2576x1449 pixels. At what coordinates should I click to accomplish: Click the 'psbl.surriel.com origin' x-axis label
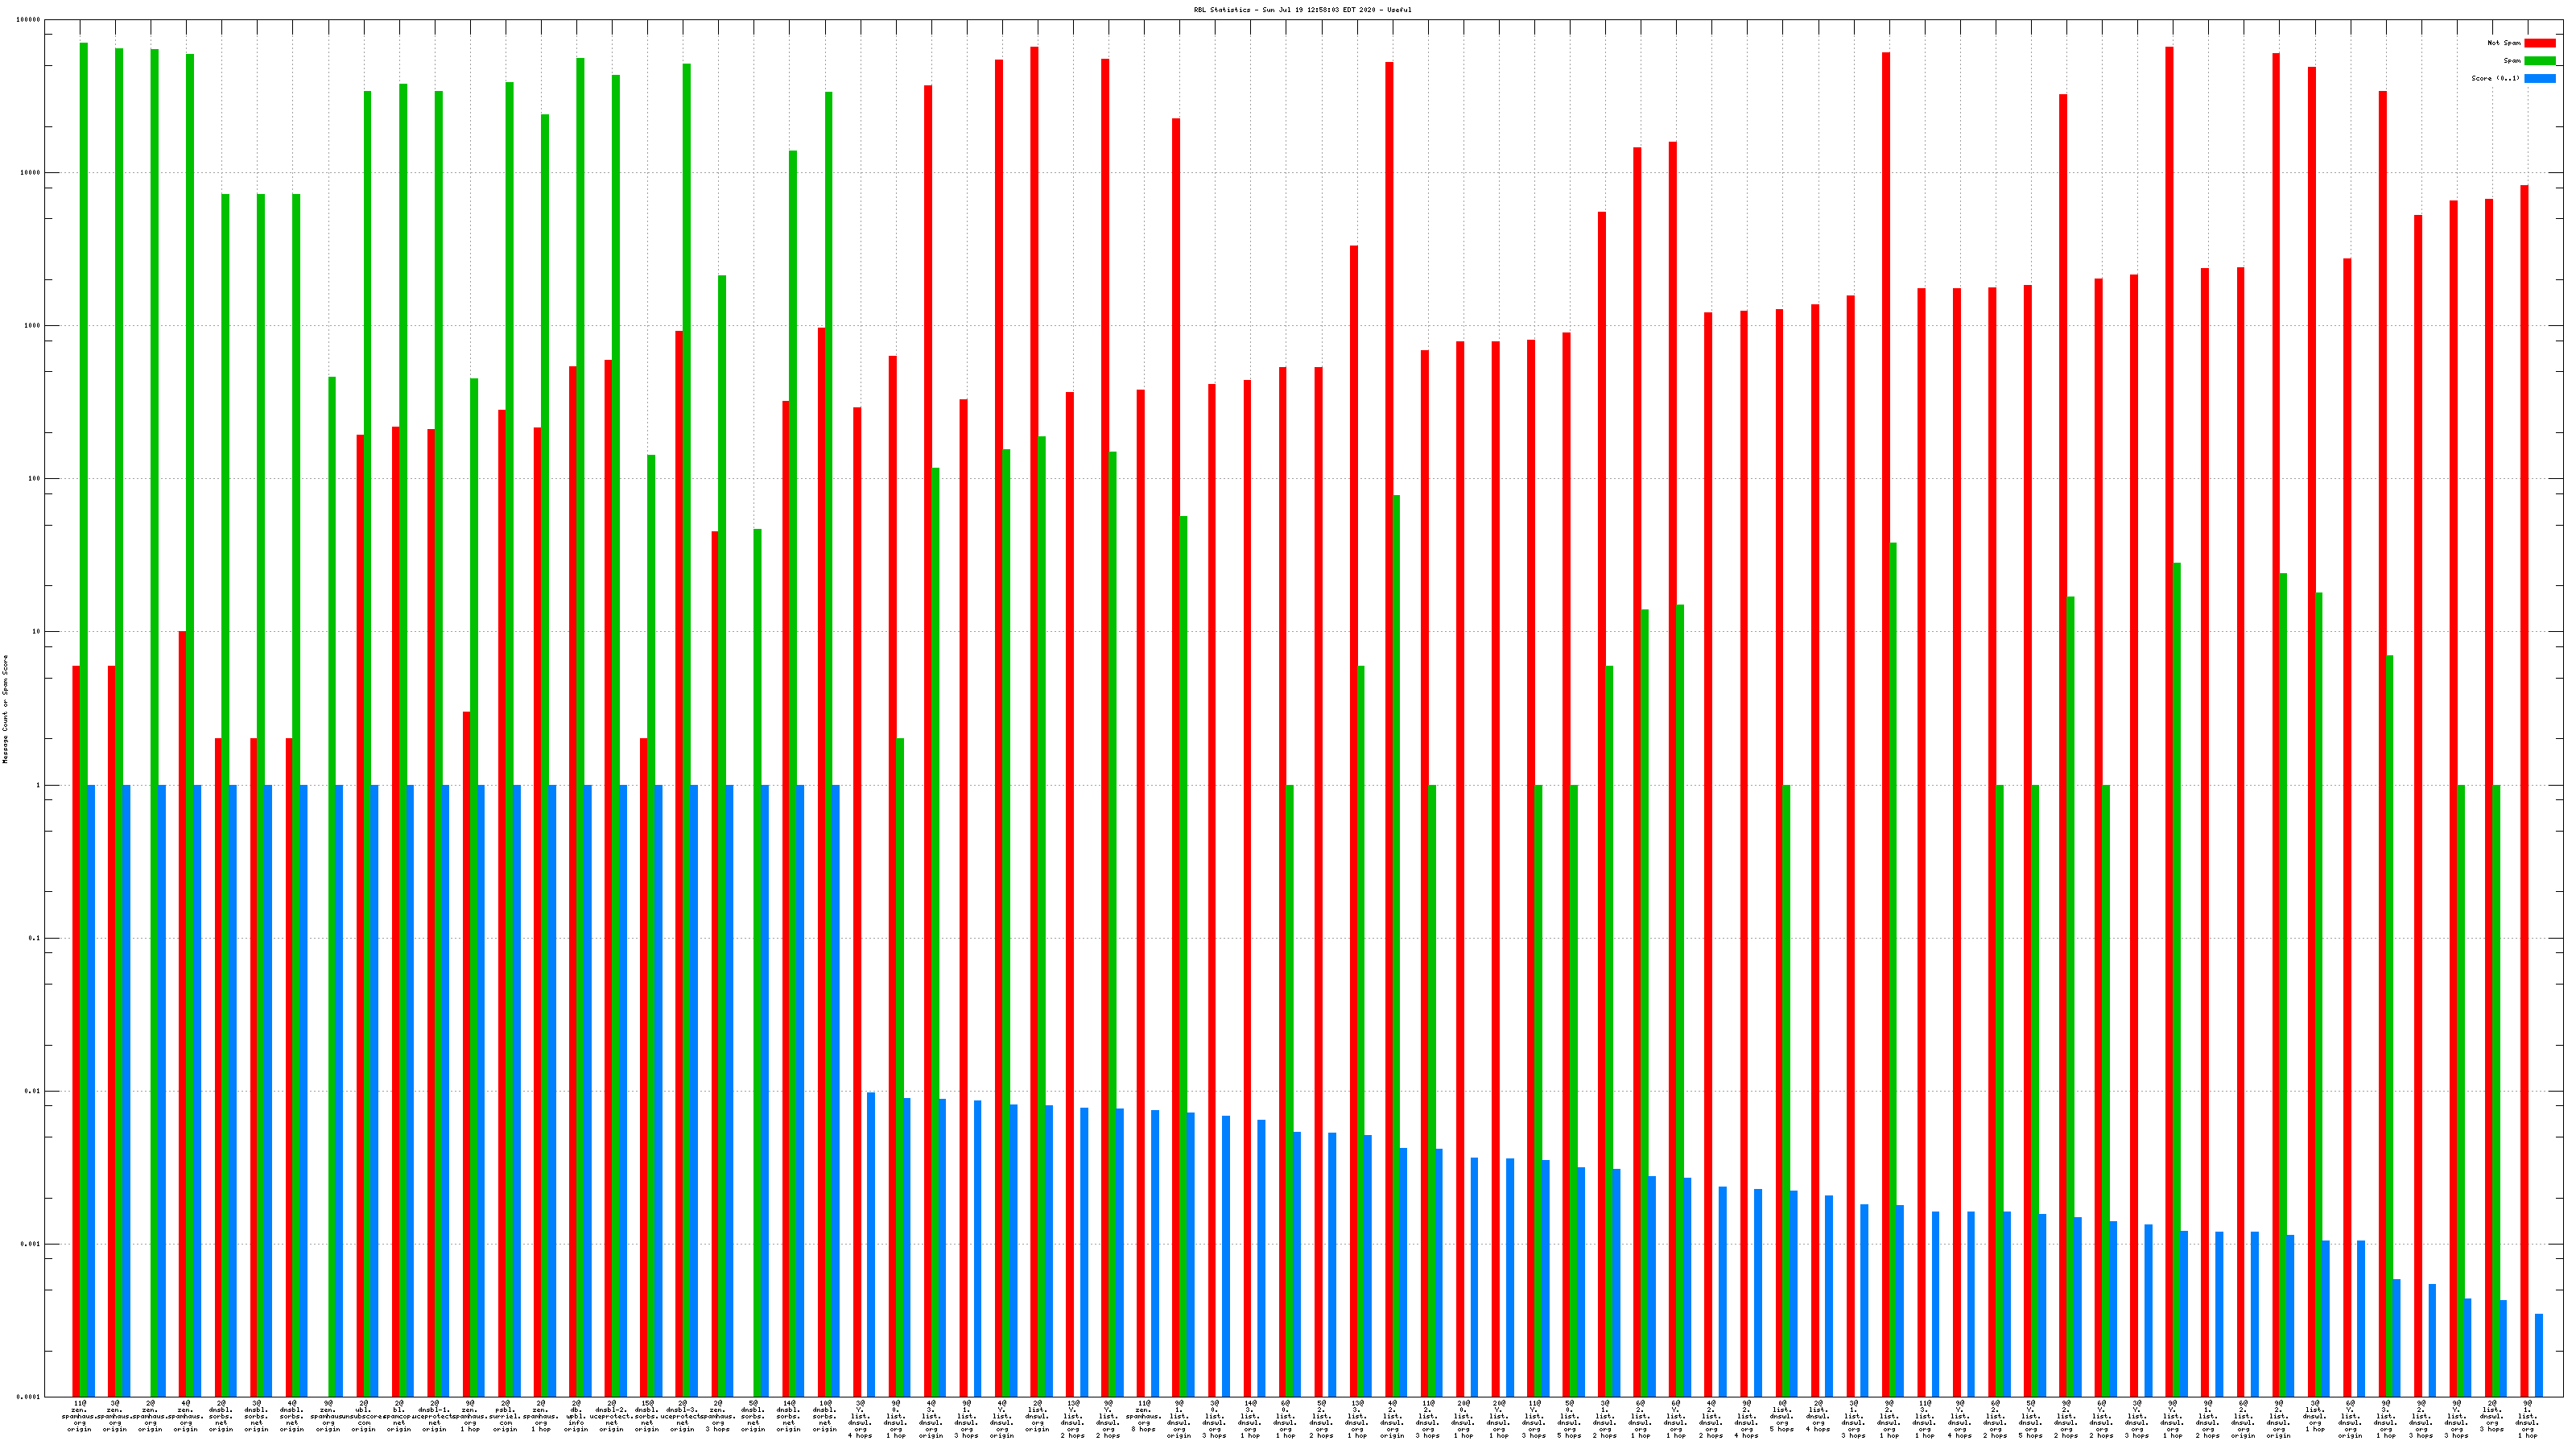pyautogui.click(x=505, y=1416)
